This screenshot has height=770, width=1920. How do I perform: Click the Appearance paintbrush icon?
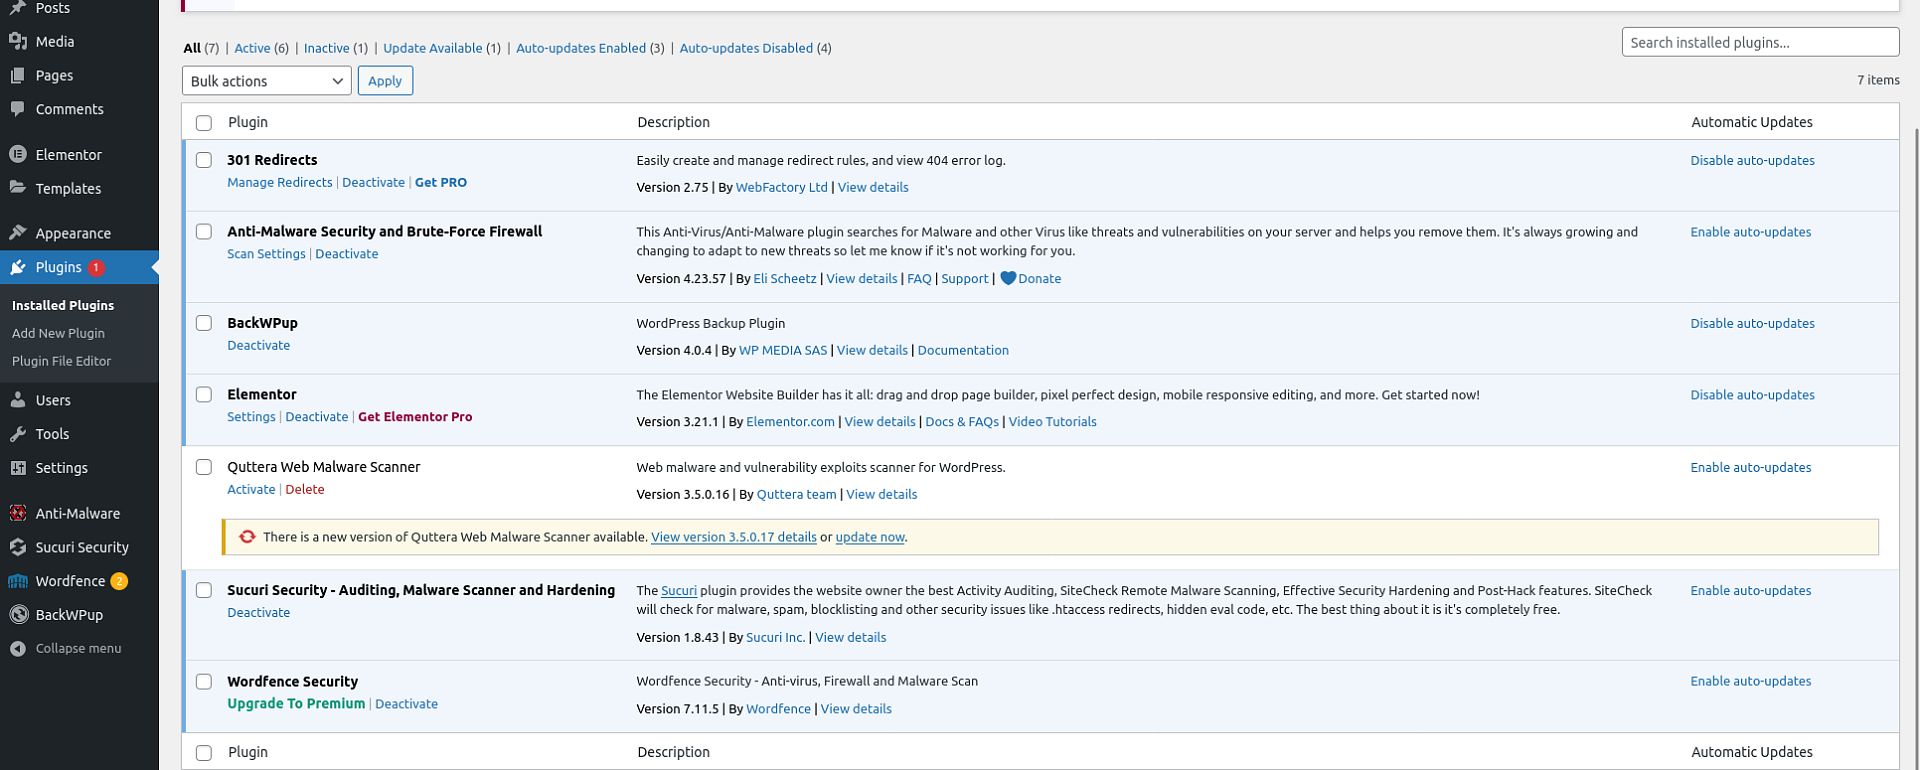click(x=18, y=233)
